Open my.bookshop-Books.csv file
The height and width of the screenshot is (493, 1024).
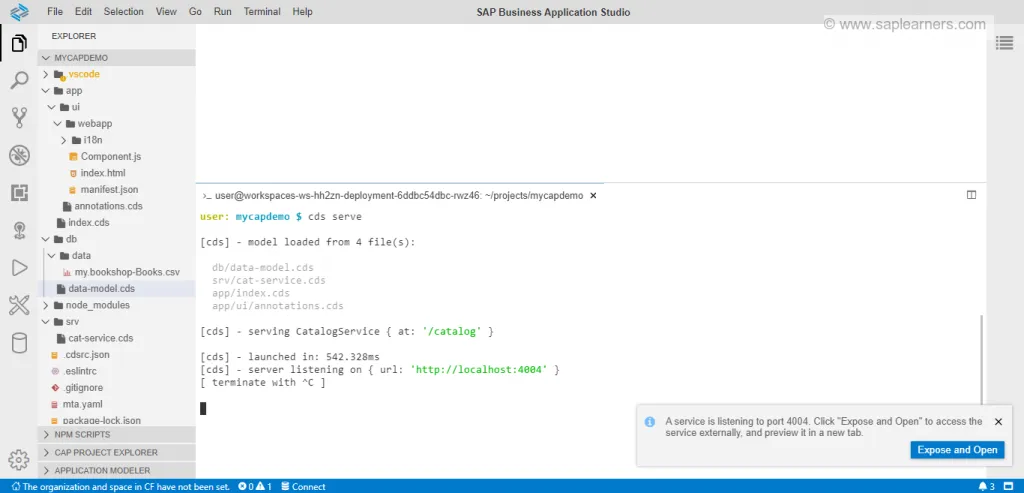click(116, 272)
